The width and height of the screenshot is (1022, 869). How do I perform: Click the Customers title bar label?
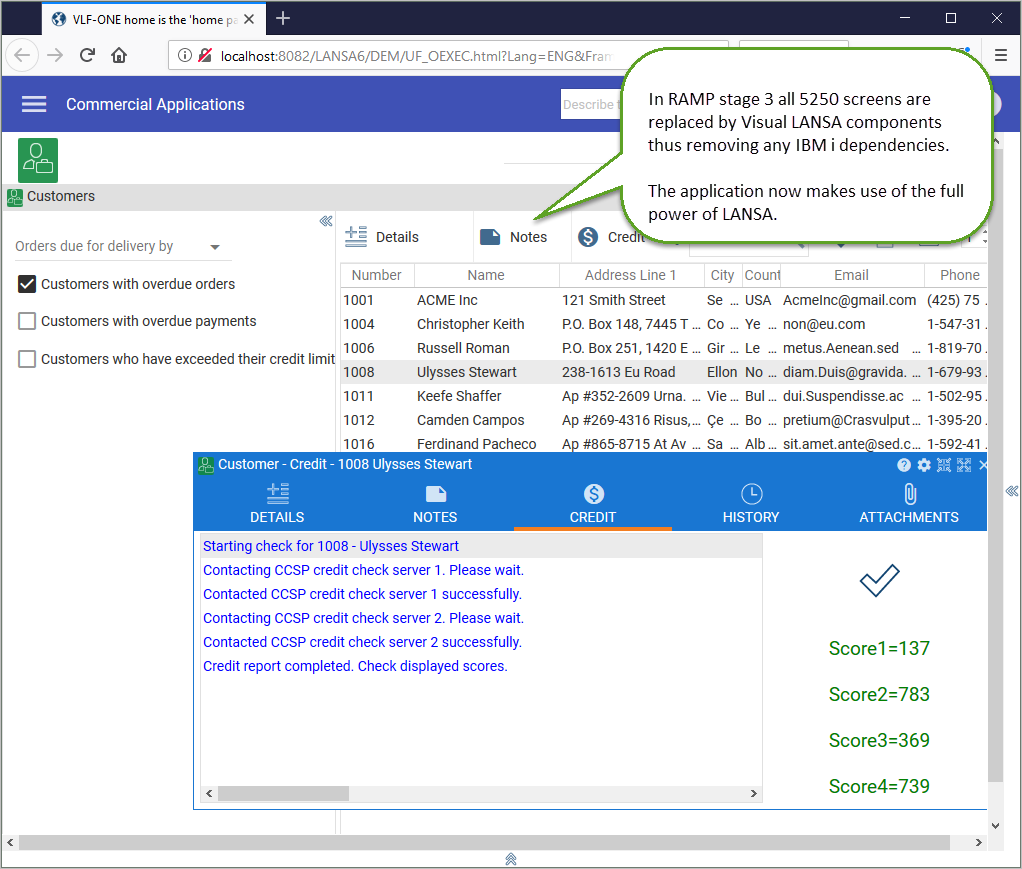click(61, 196)
